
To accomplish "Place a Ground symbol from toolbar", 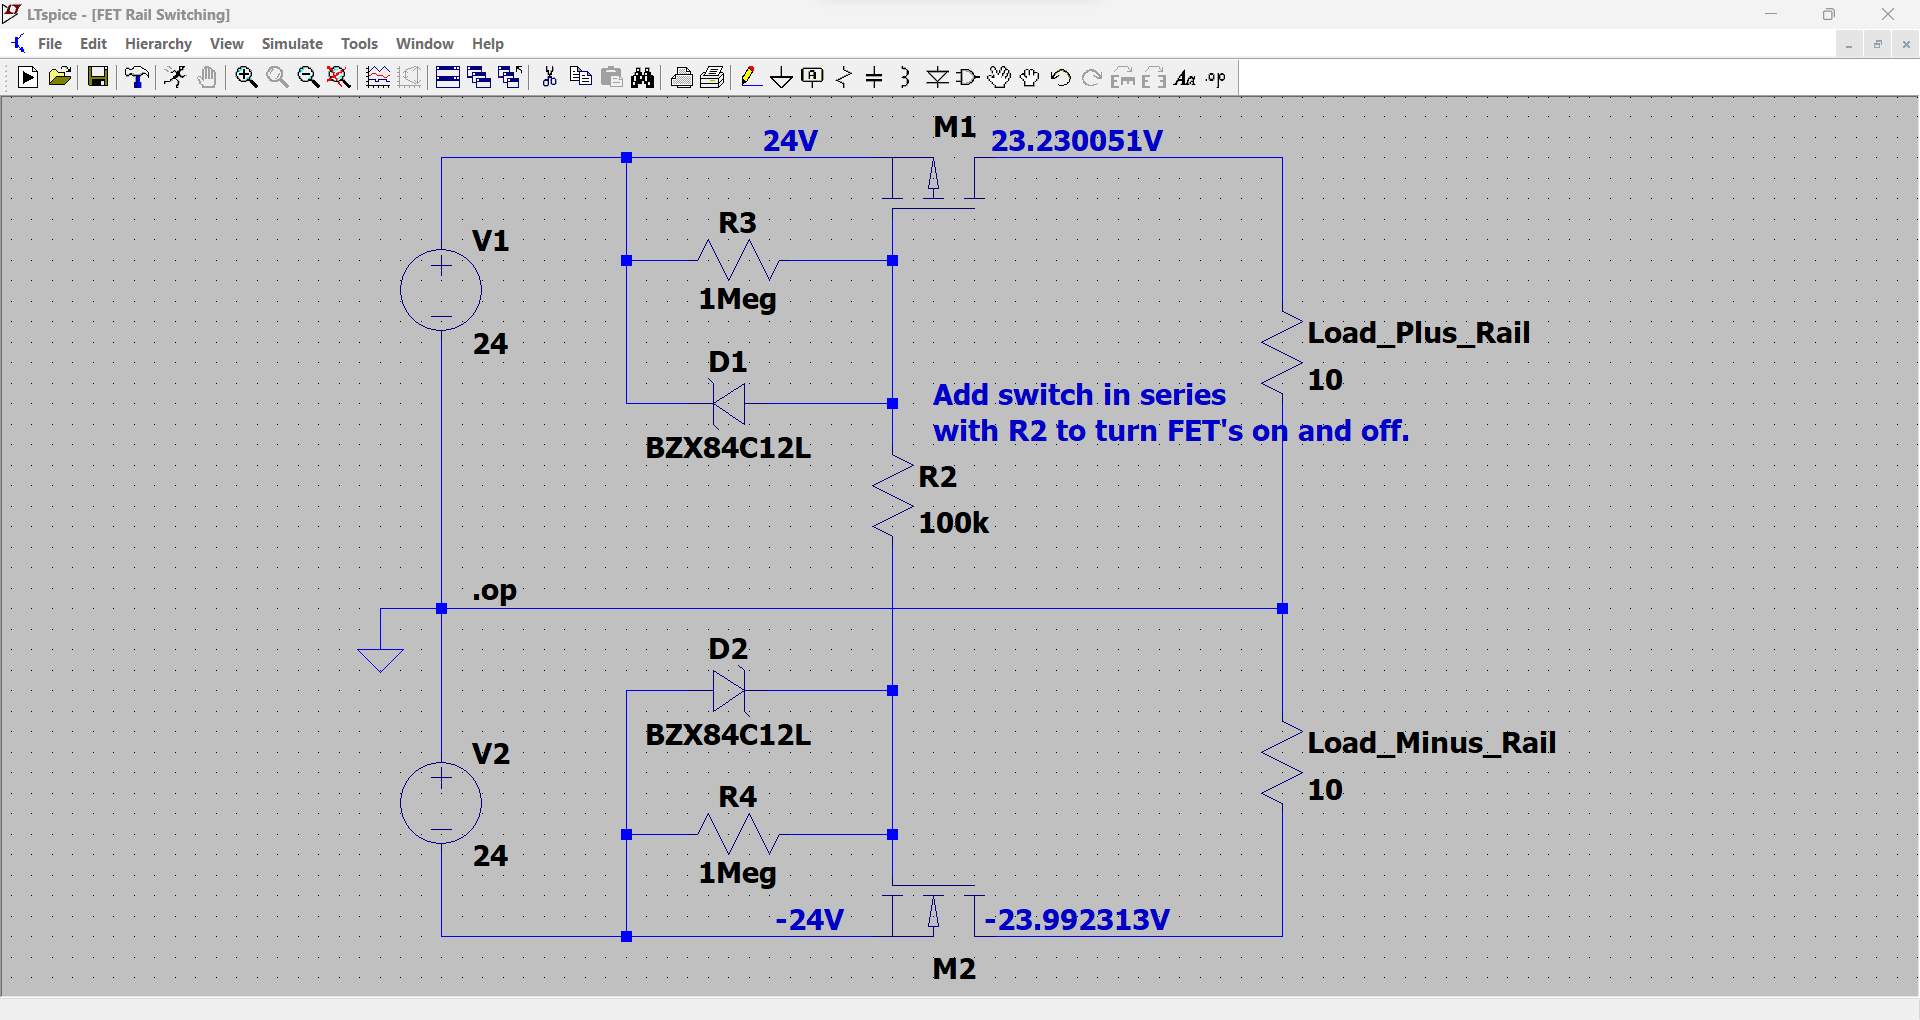I will [782, 78].
